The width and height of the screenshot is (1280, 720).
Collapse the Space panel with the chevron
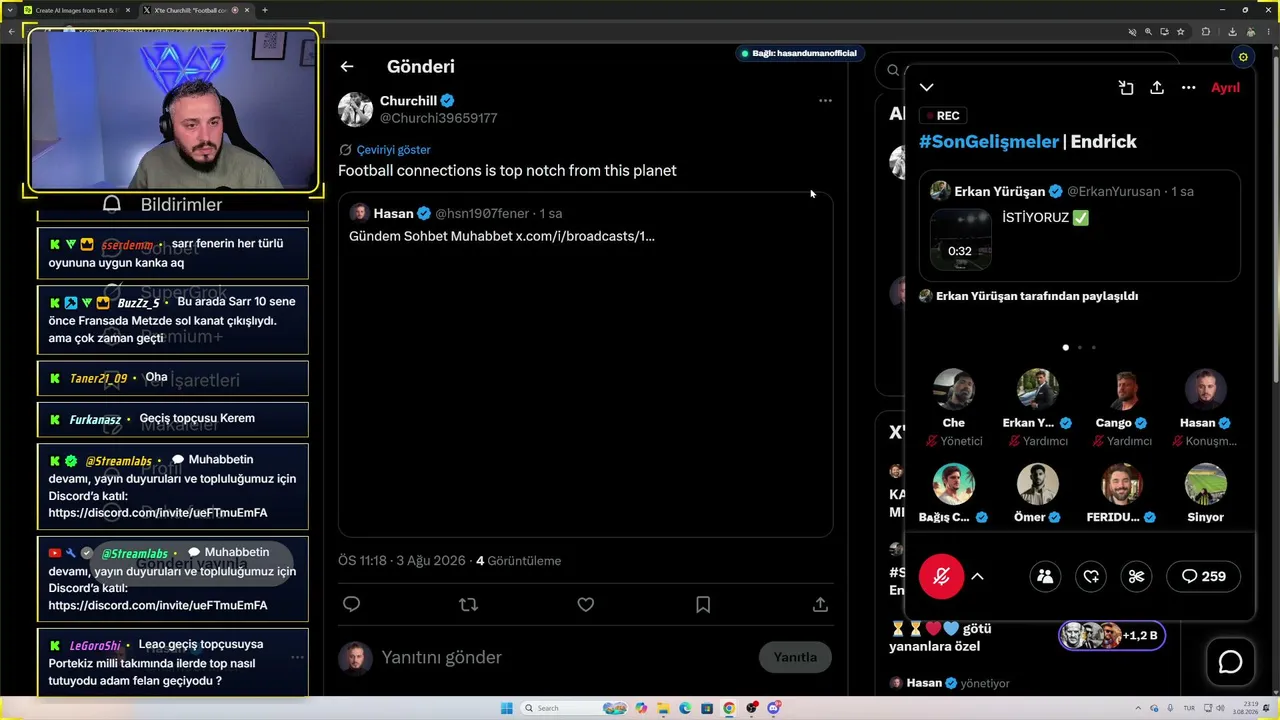point(927,88)
